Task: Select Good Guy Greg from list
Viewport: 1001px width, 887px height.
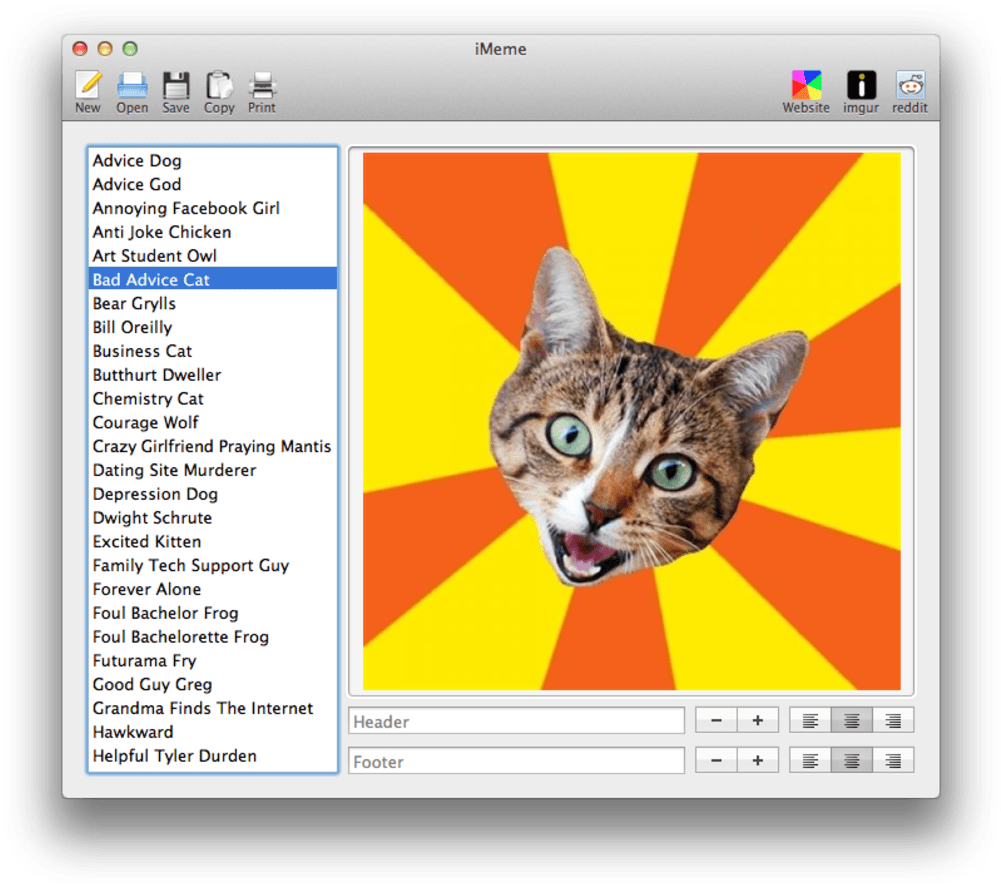Action: pyautogui.click(x=152, y=685)
